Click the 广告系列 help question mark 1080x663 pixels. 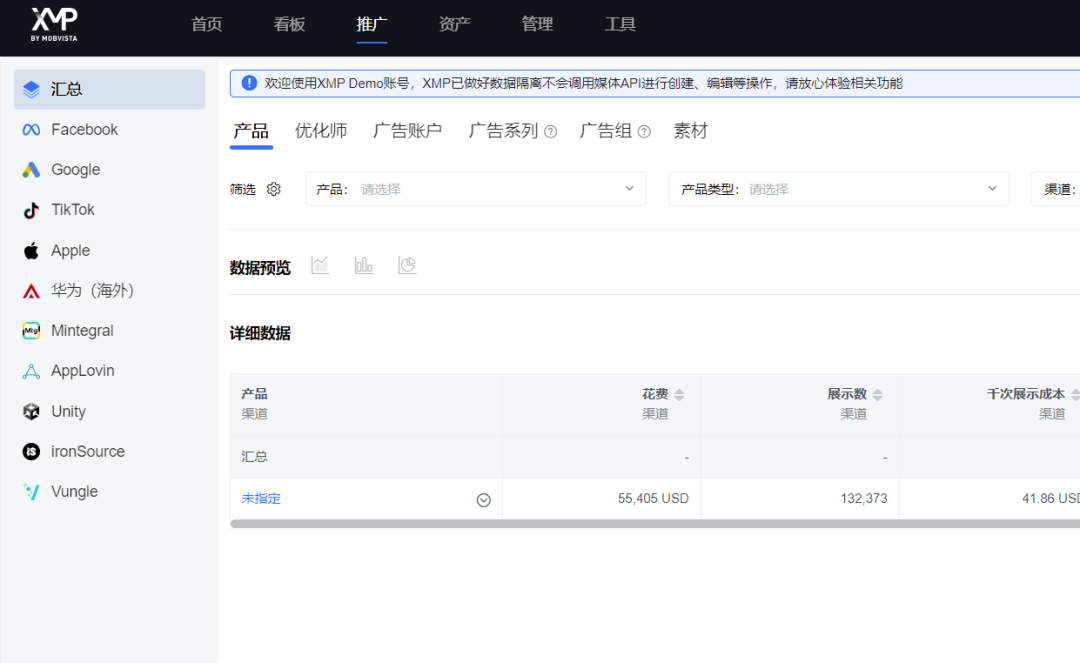click(549, 130)
